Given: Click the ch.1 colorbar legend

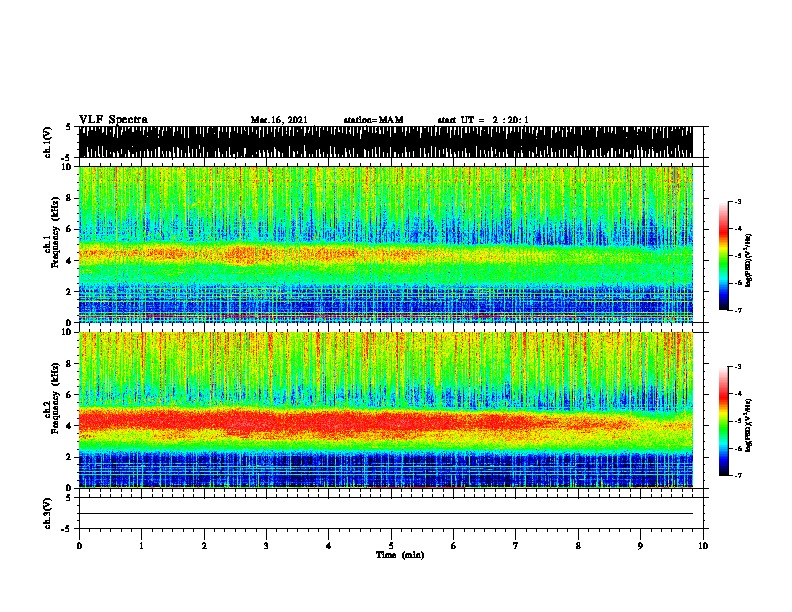Looking at the screenshot, I should (x=724, y=256).
